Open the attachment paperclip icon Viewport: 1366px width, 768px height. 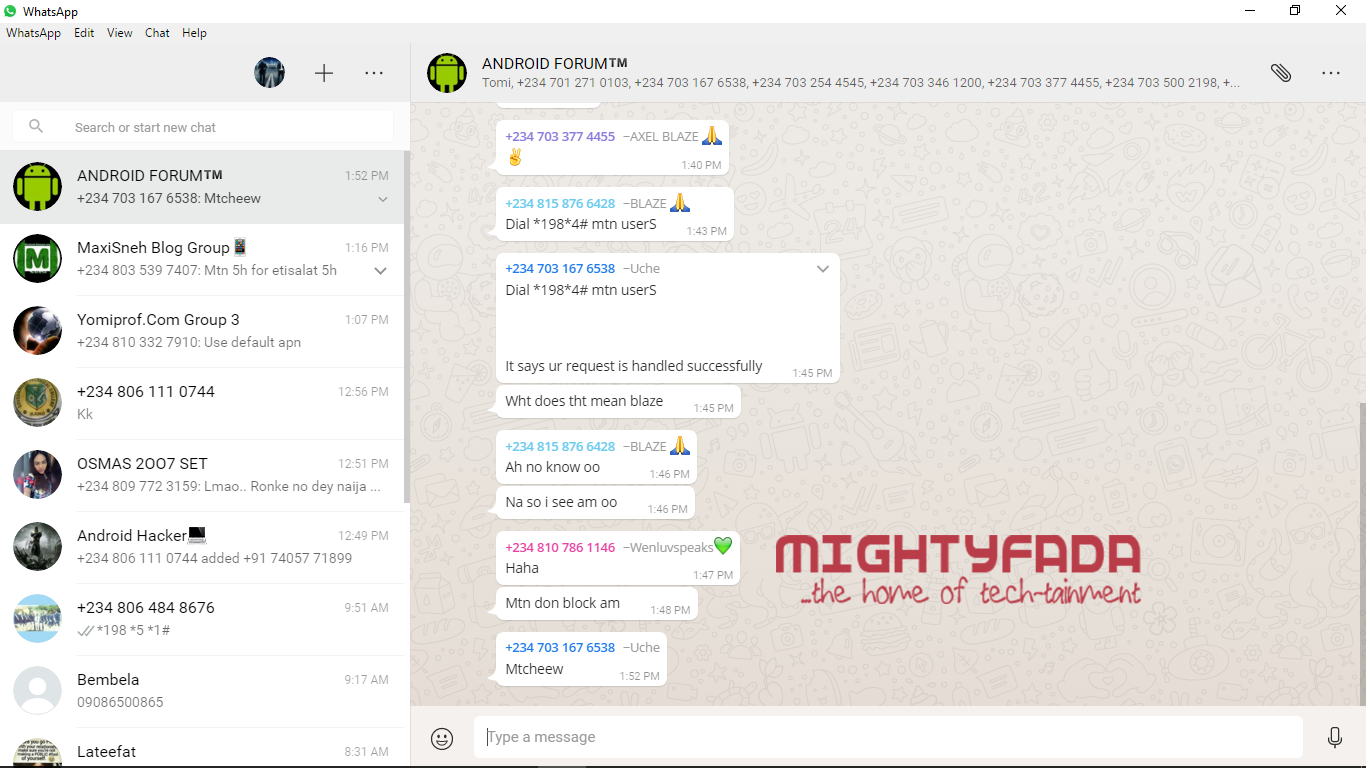[x=1281, y=71]
